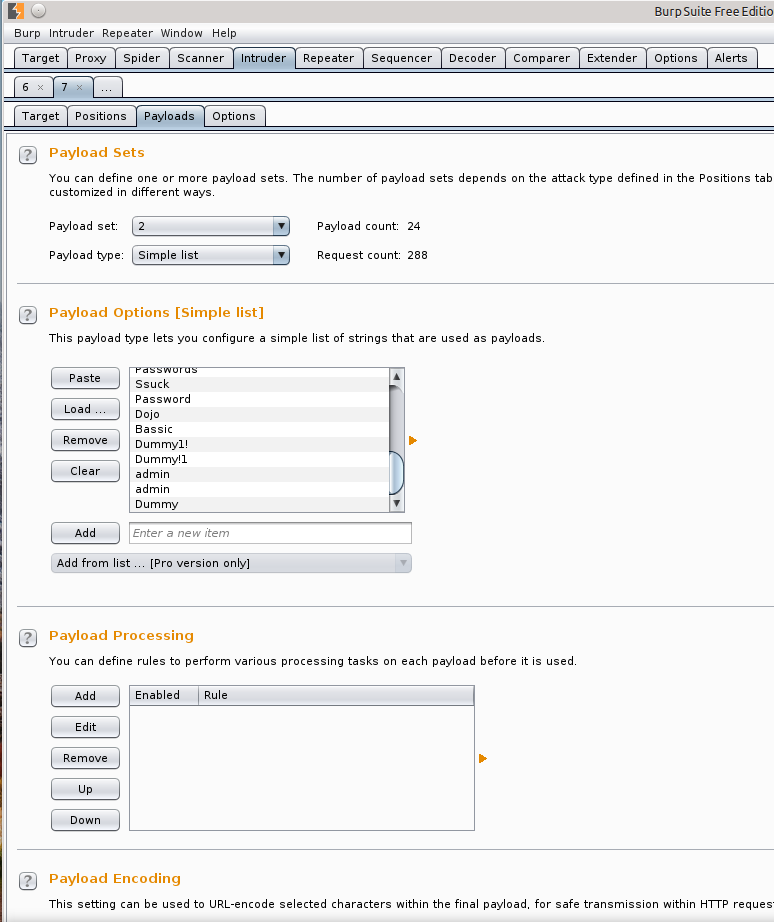Image resolution: width=774 pixels, height=922 pixels.
Task: Add new item to payload list
Action: pos(85,533)
